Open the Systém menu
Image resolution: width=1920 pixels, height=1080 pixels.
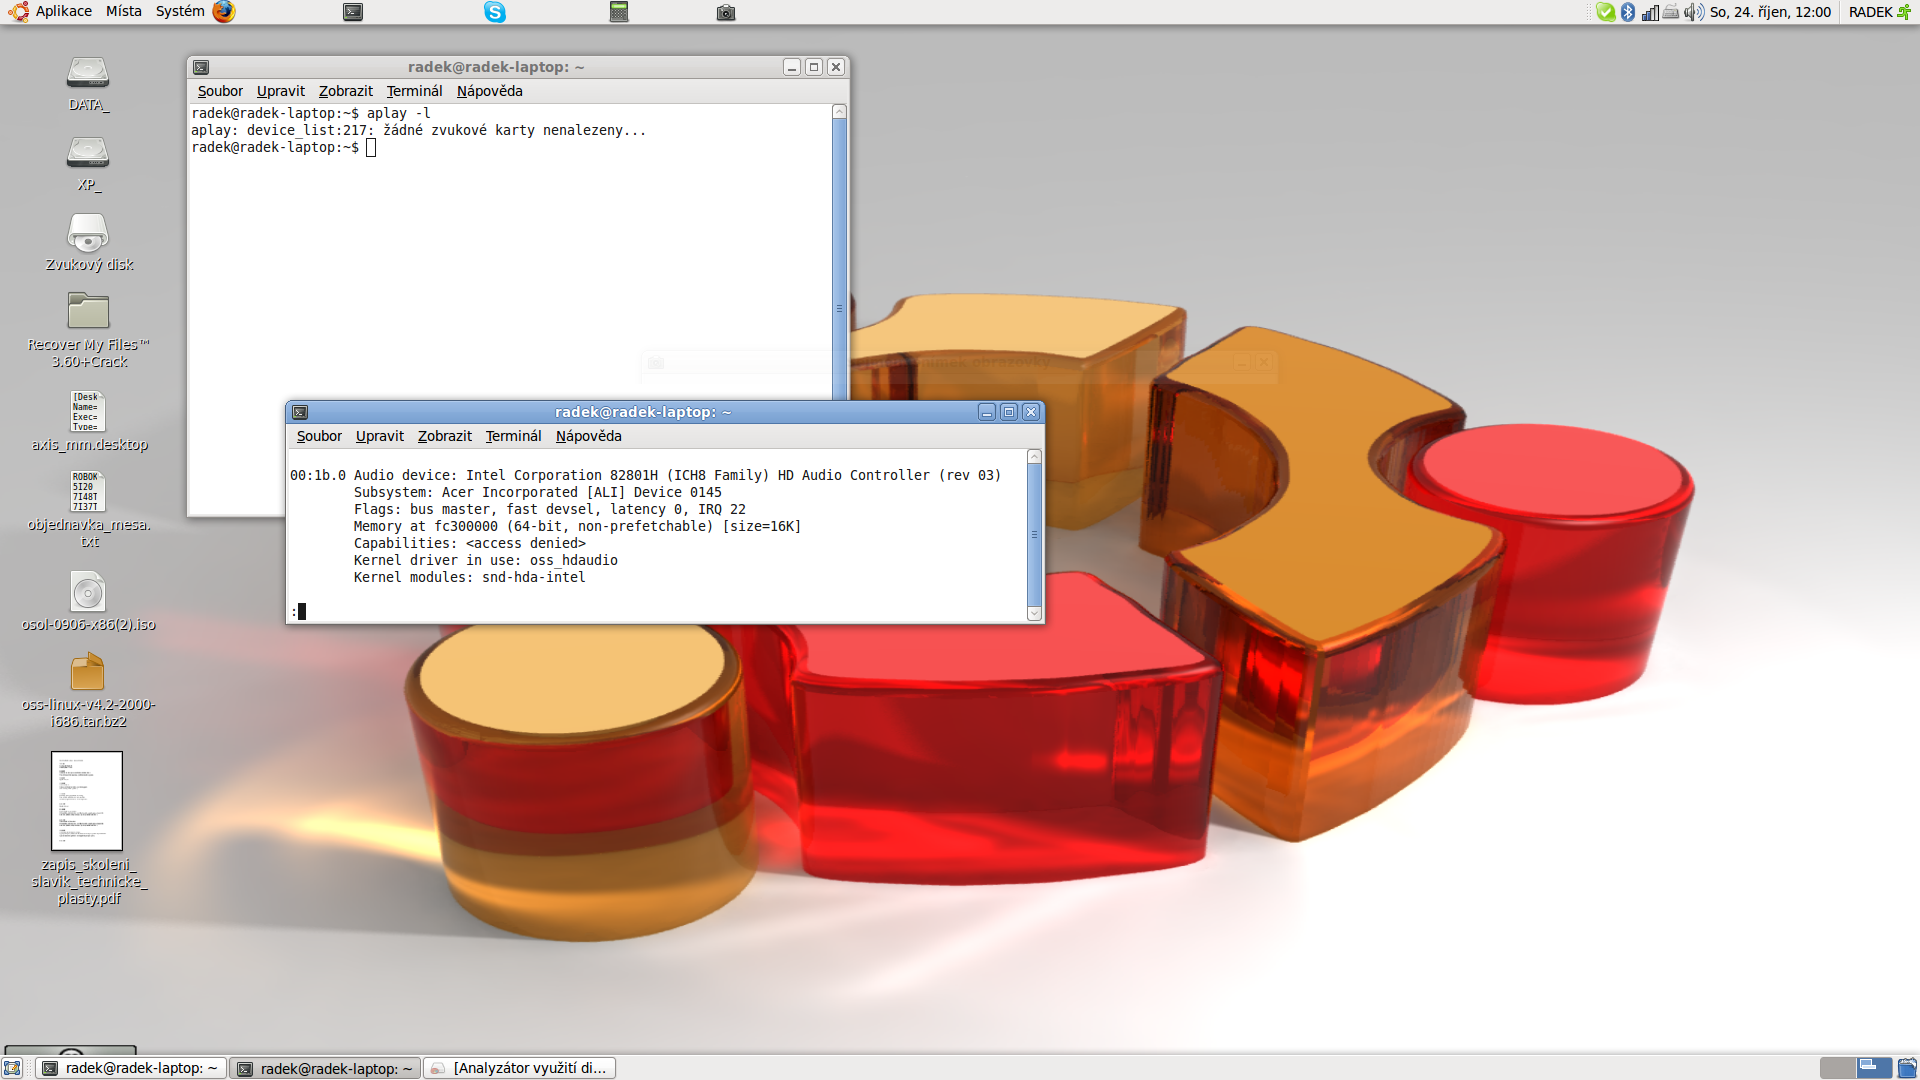[180, 12]
